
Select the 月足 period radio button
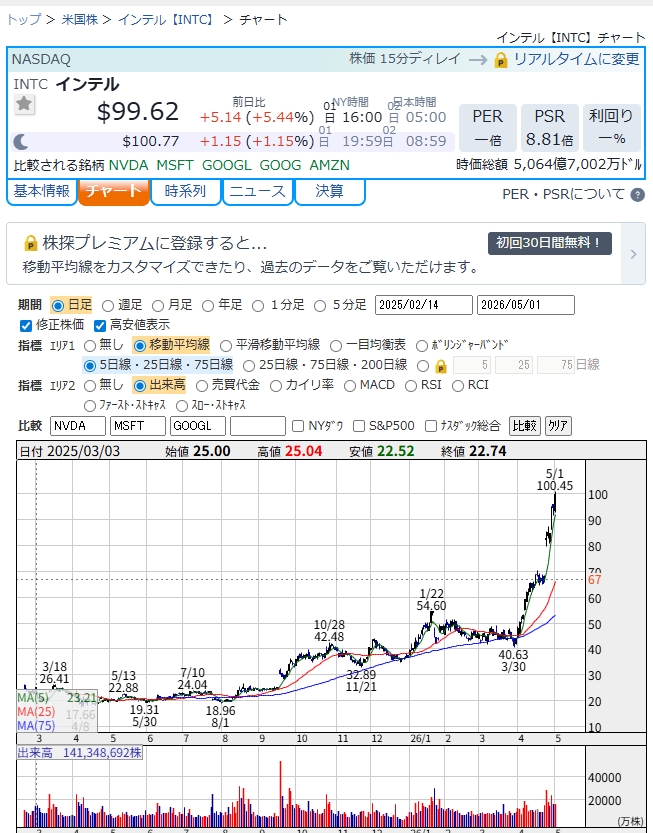tap(158, 306)
